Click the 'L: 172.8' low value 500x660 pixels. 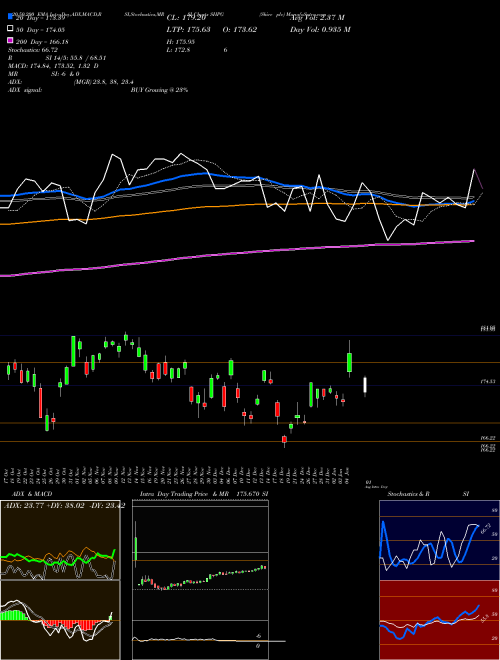tap(179, 50)
